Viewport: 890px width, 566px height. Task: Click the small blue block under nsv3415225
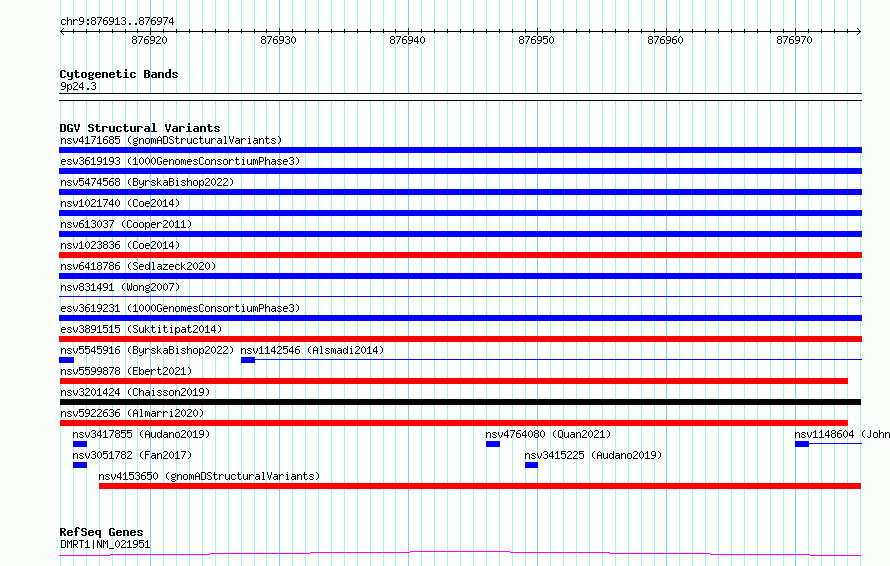point(531,465)
